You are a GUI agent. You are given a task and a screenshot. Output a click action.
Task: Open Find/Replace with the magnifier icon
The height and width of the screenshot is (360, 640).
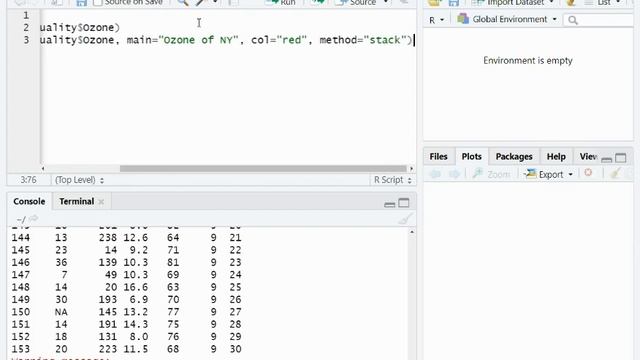tap(183, 2)
